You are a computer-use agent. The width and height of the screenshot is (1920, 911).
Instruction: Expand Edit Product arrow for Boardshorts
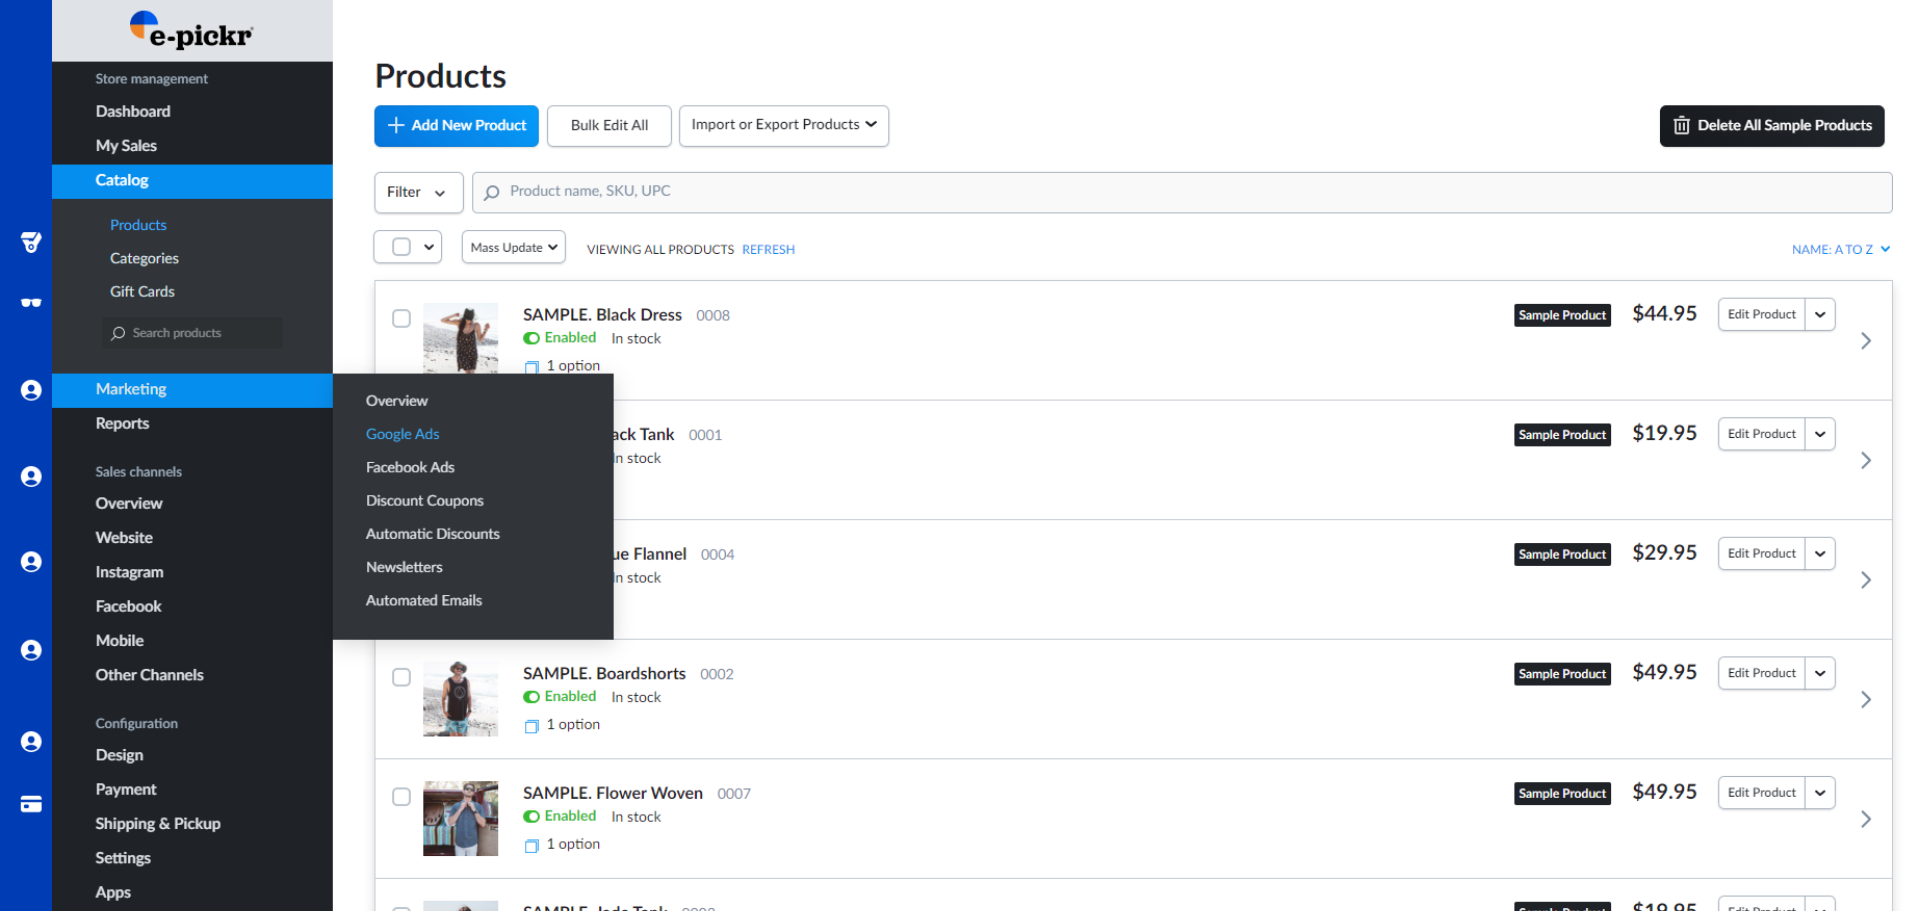tap(1820, 673)
